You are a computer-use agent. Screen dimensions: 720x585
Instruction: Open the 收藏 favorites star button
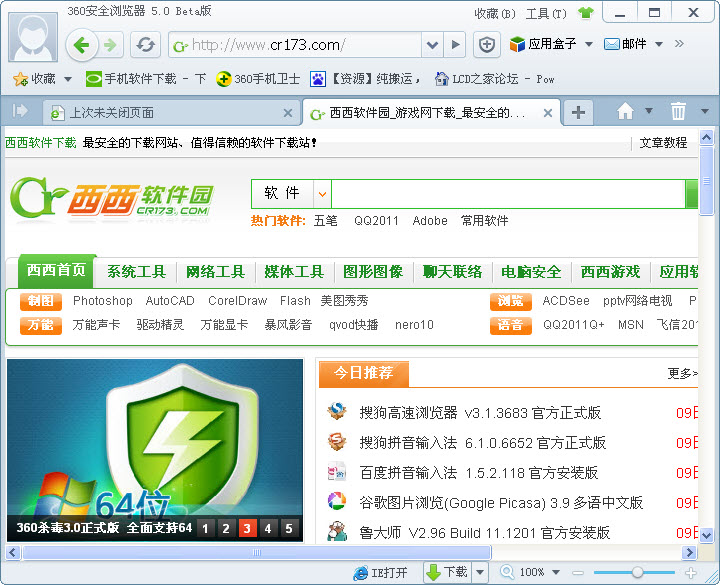coord(34,79)
